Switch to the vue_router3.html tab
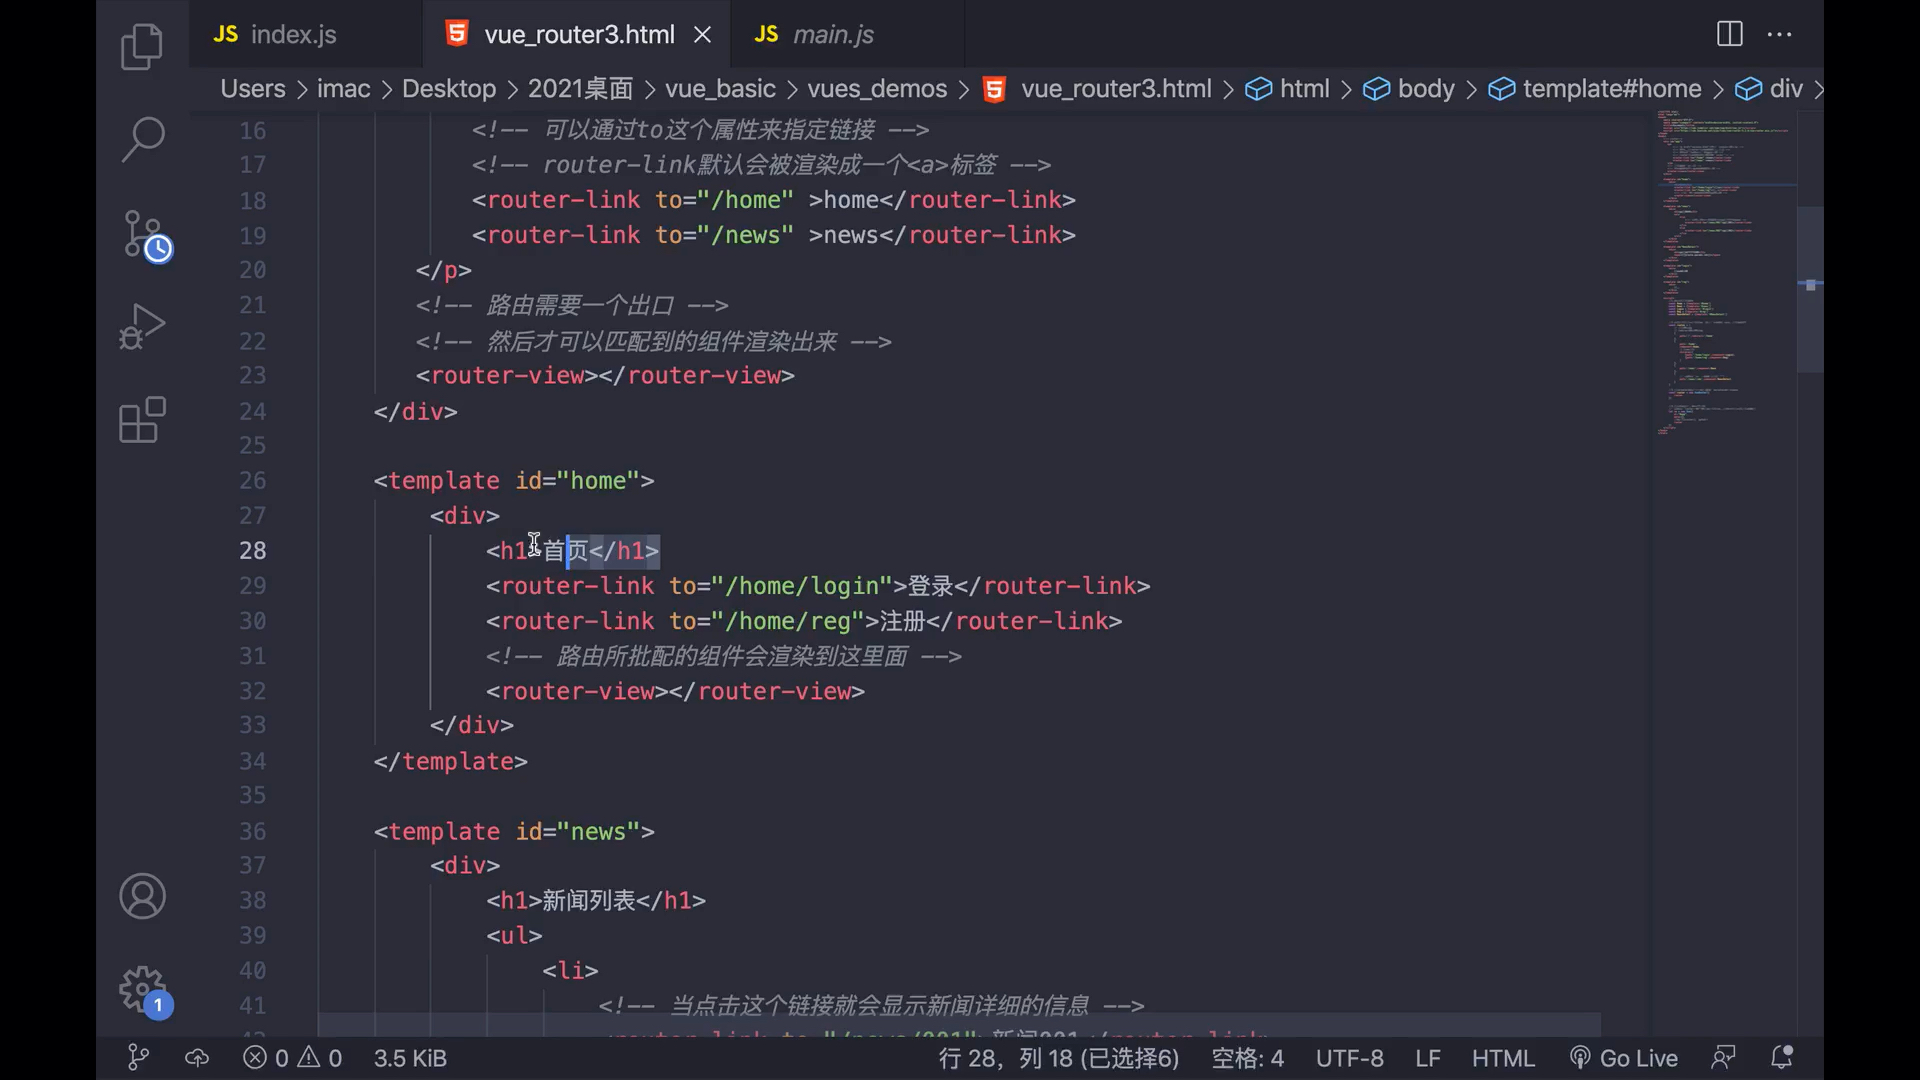The image size is (1920, 1080). (x=577, y=34)
